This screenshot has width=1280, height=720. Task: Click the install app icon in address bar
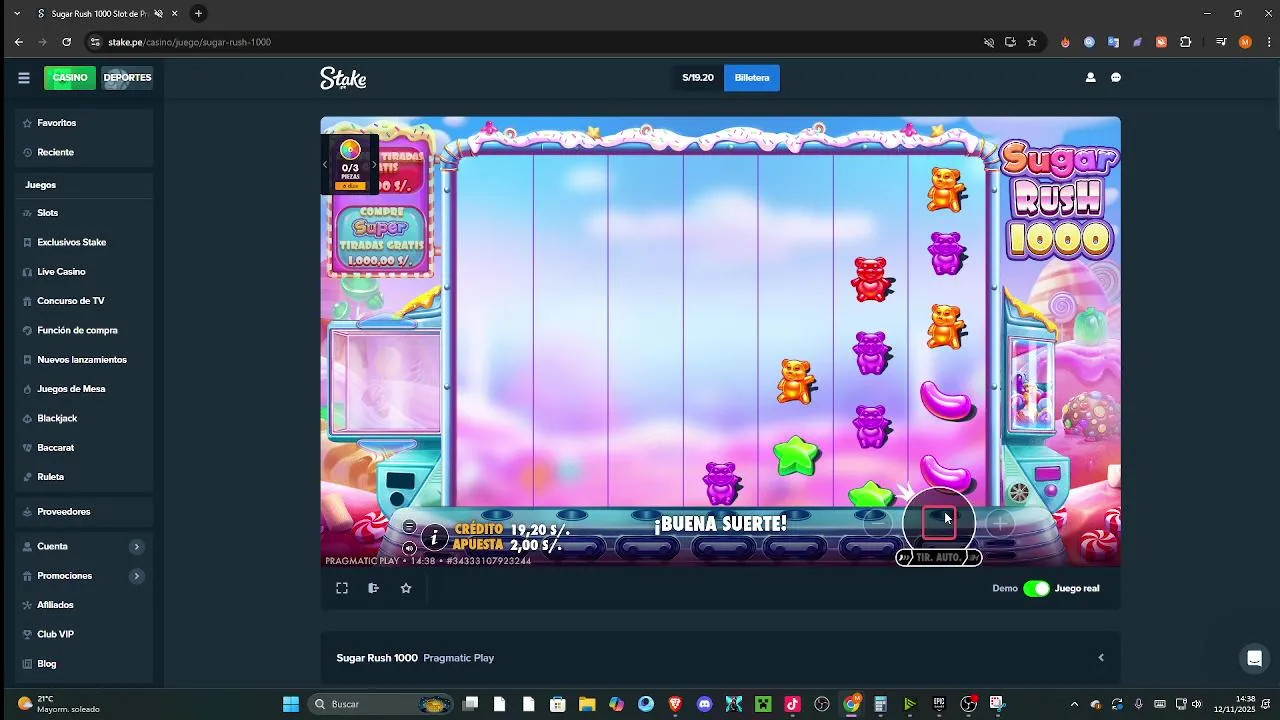pyautogui.click(x=1010, y=42)
